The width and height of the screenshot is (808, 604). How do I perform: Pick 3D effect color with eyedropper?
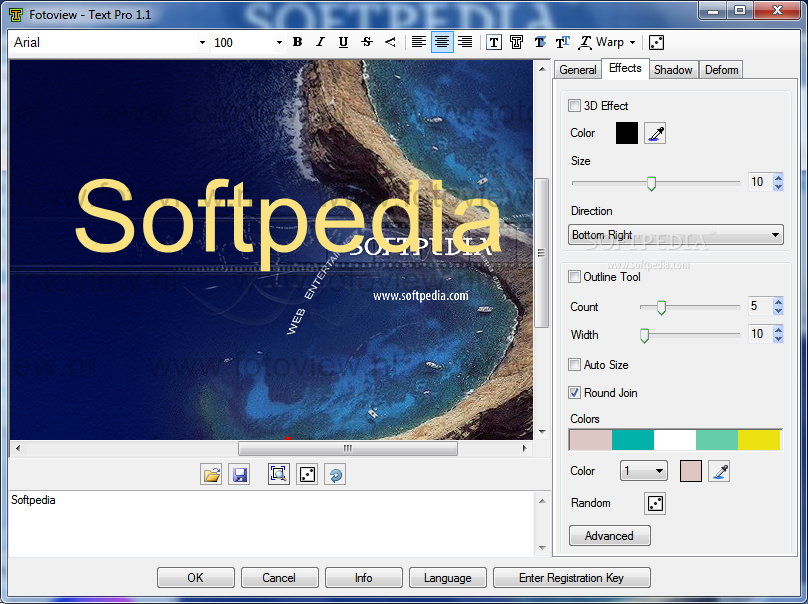(655, 133)
